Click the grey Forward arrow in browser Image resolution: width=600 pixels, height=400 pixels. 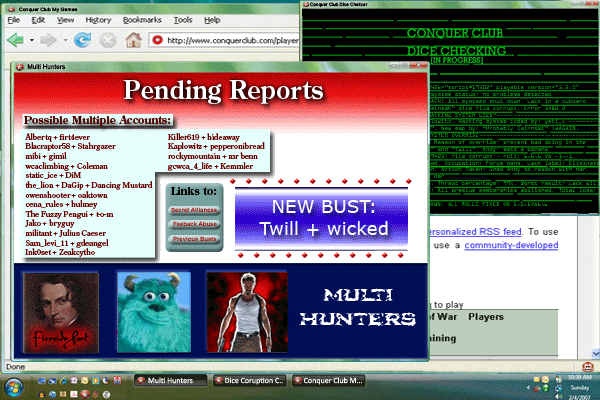pyautogui.click(x=48, y=40)
